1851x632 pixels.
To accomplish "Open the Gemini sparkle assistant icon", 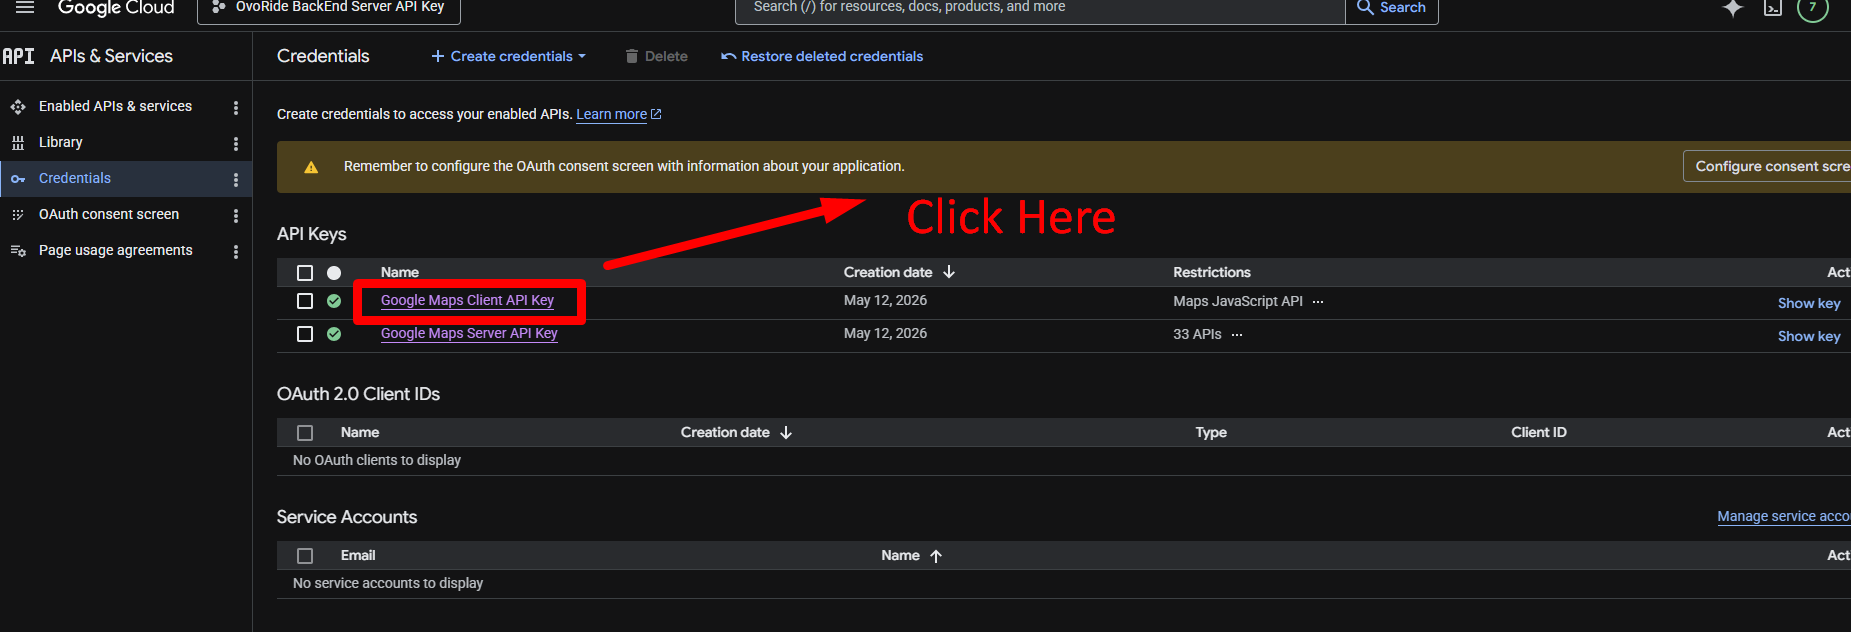I will [x=1733, y=8].
